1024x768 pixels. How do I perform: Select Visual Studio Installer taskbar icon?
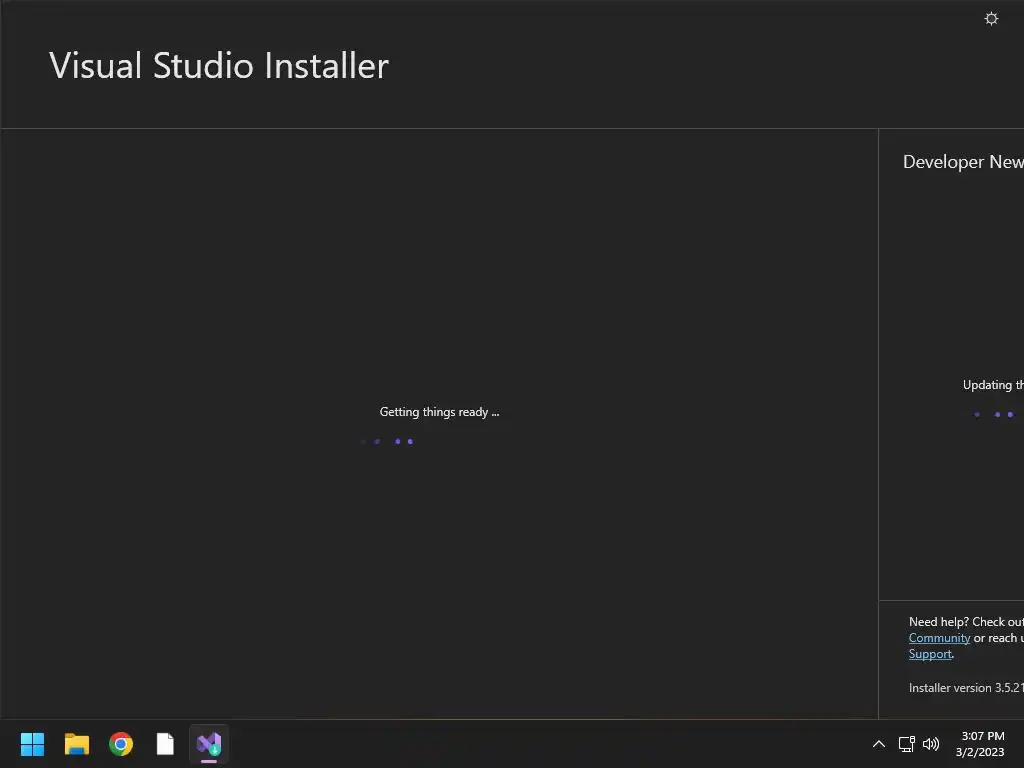(209, 744)
